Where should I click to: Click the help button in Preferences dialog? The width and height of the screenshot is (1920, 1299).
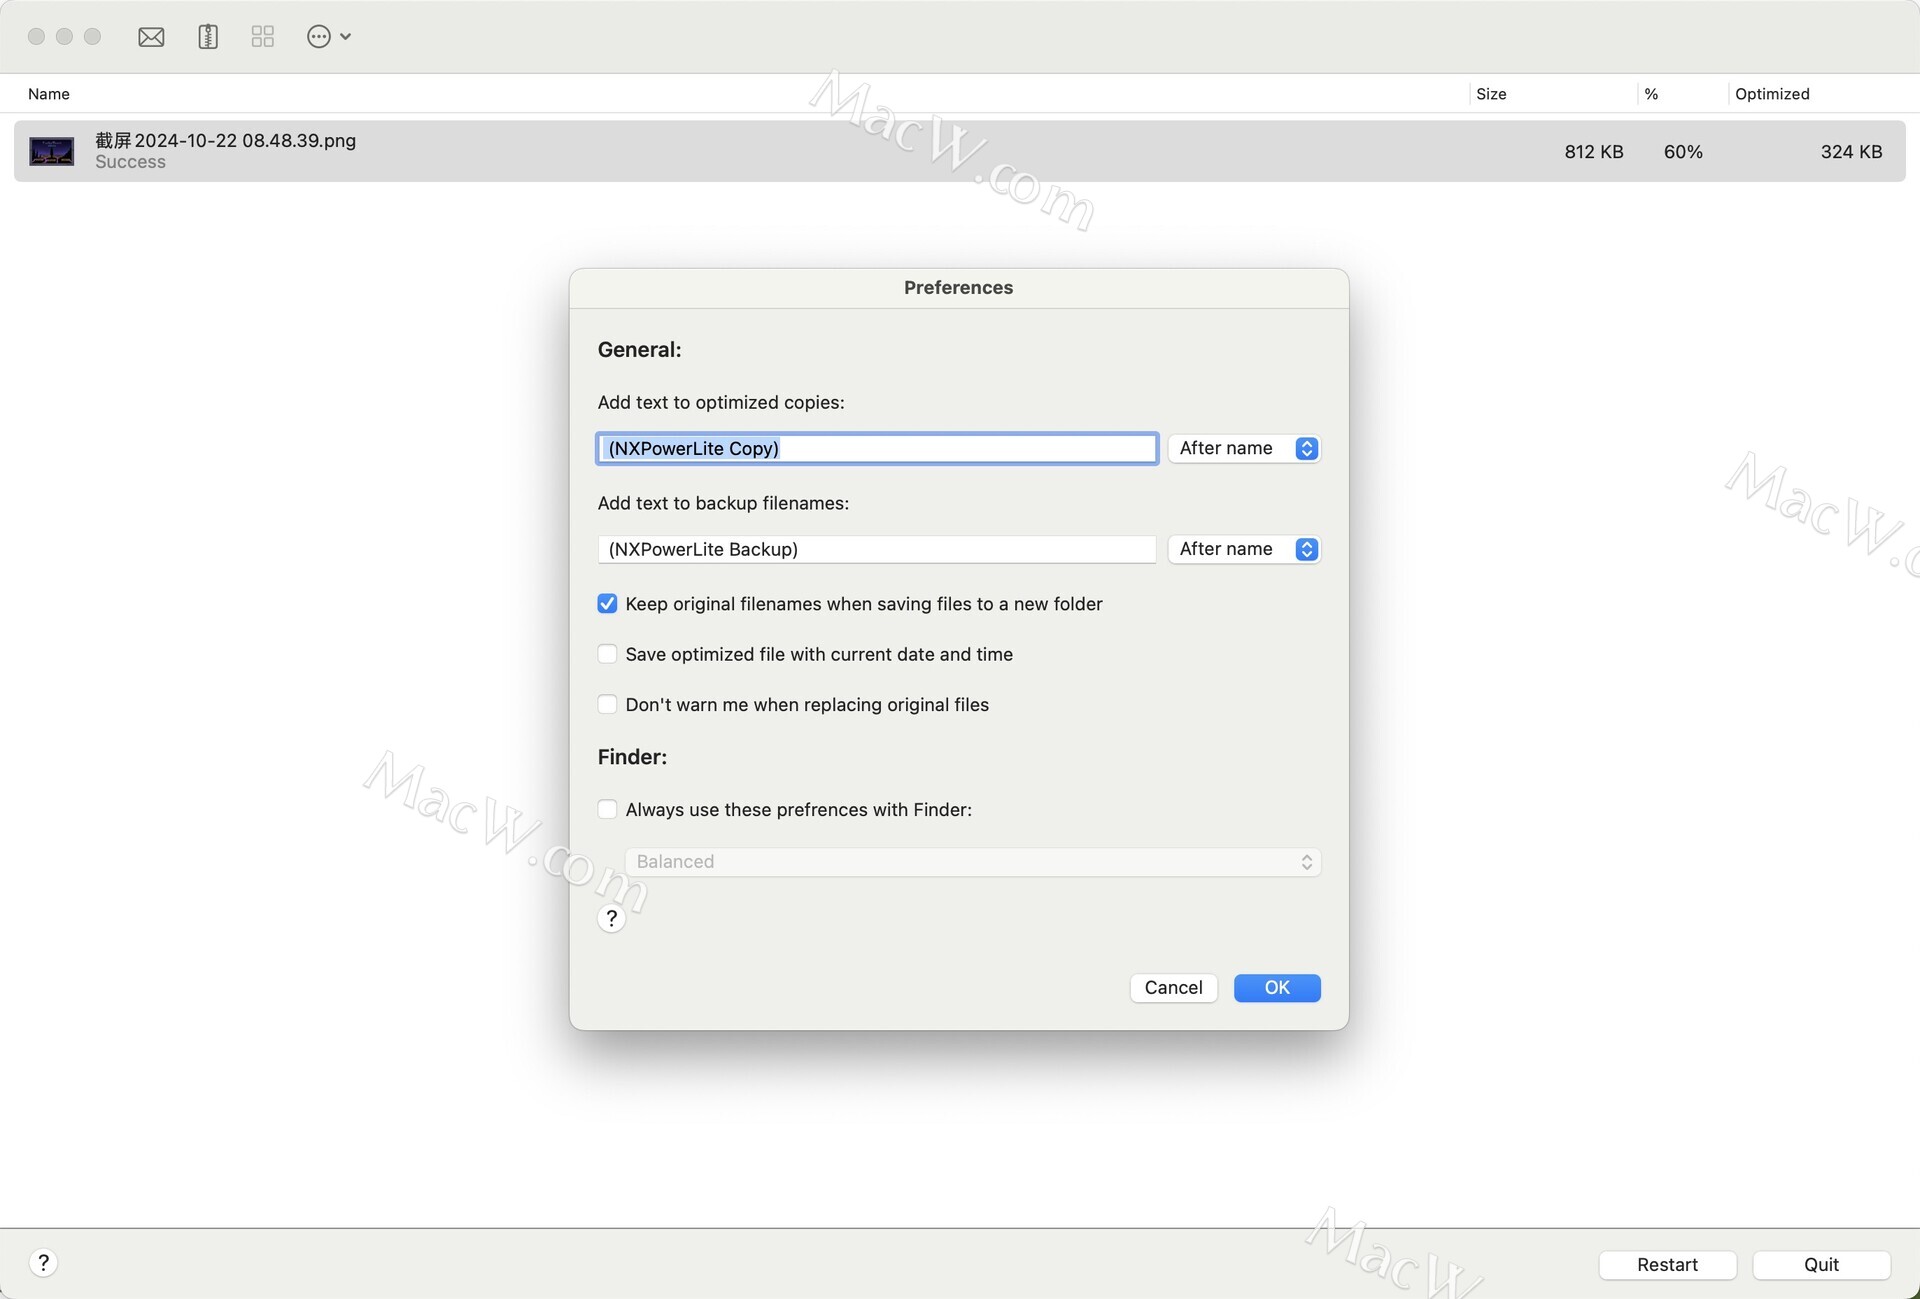611,918
